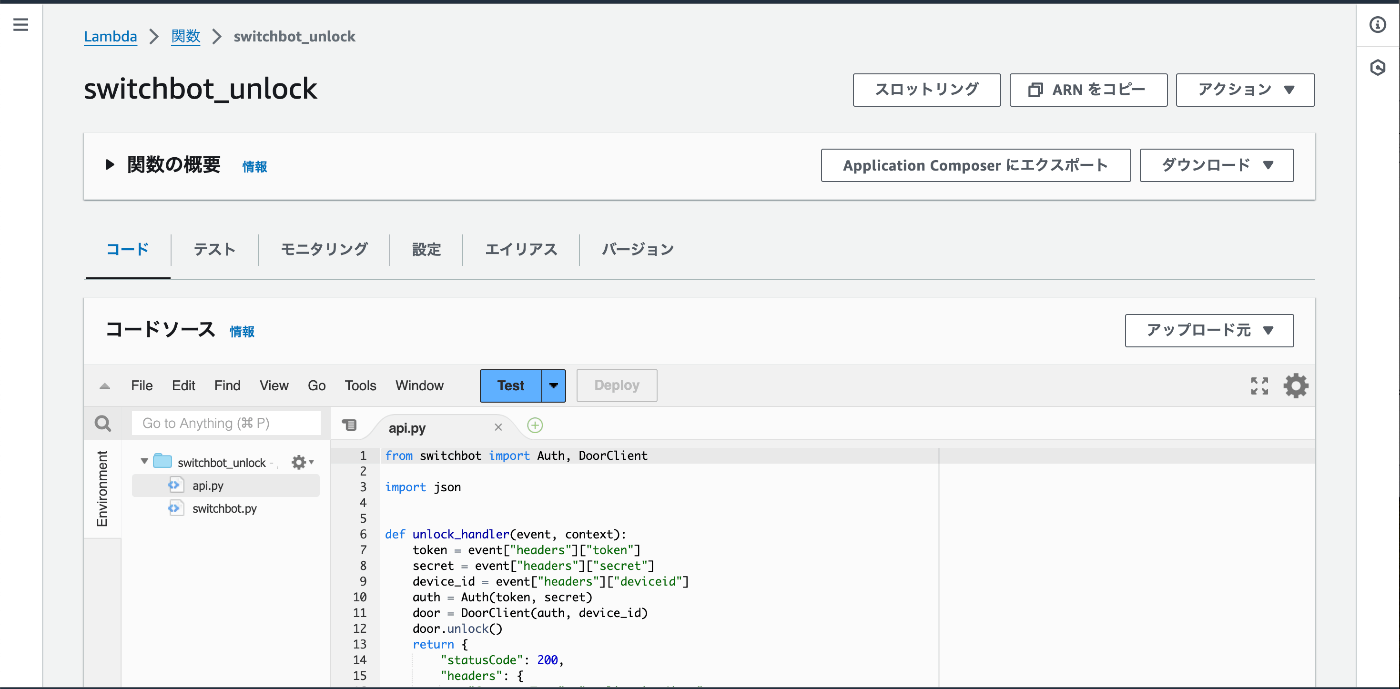Screen dimensions: 1400x689
Task: Select api.py in the file tree
Action: [226, 485]
